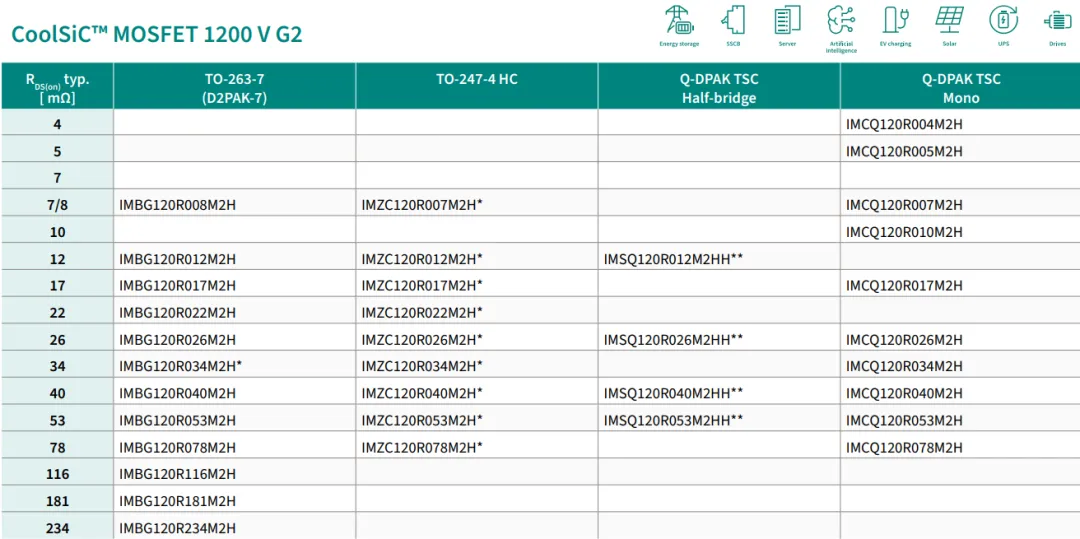Image resolution: width=1080 pixels, height=539 pixels.
Task: Select part IMBG120R234M2H
Action: (178, 529)
